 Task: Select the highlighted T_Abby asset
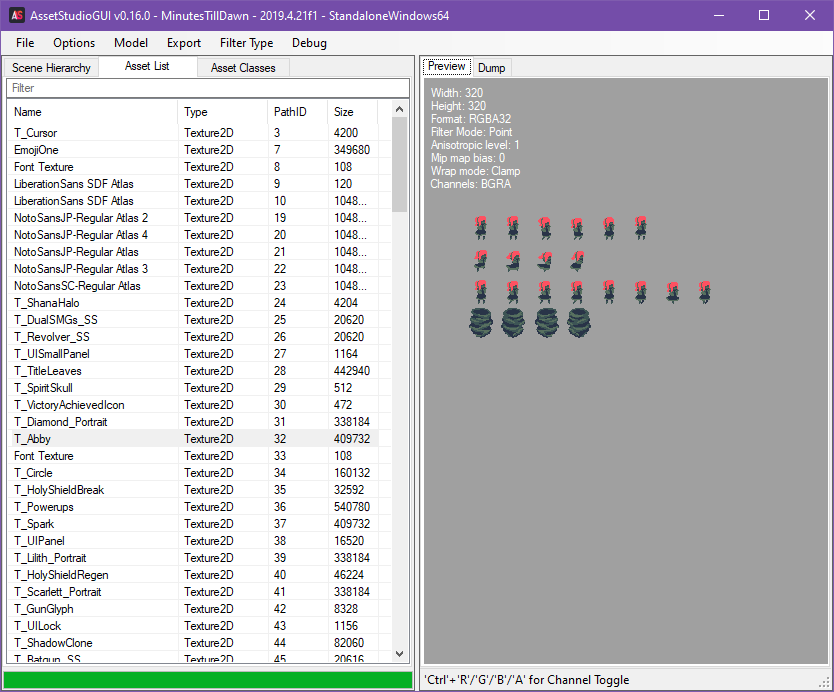(193, 439)
